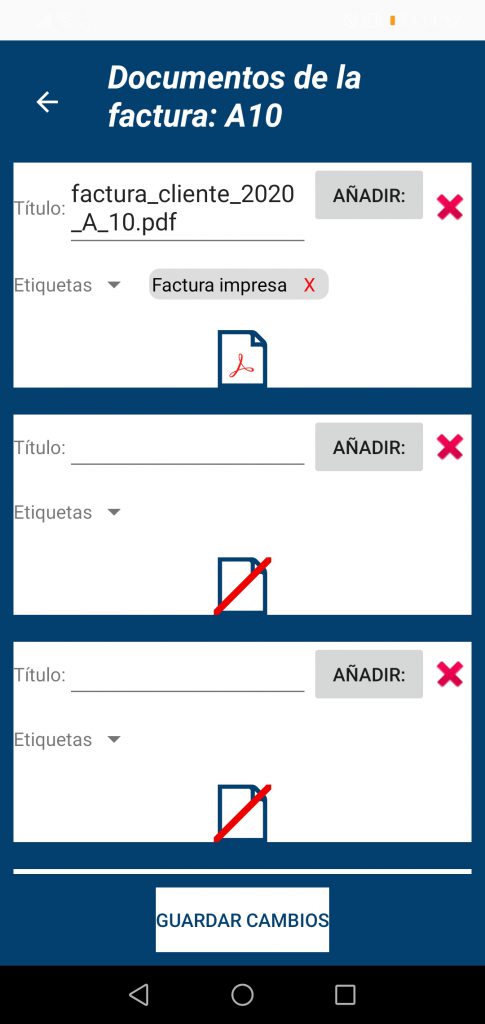Tap the Android home navigation button
Image resolution: width=485 pixels, height=1024 pixels.
(x=242, y=995)
